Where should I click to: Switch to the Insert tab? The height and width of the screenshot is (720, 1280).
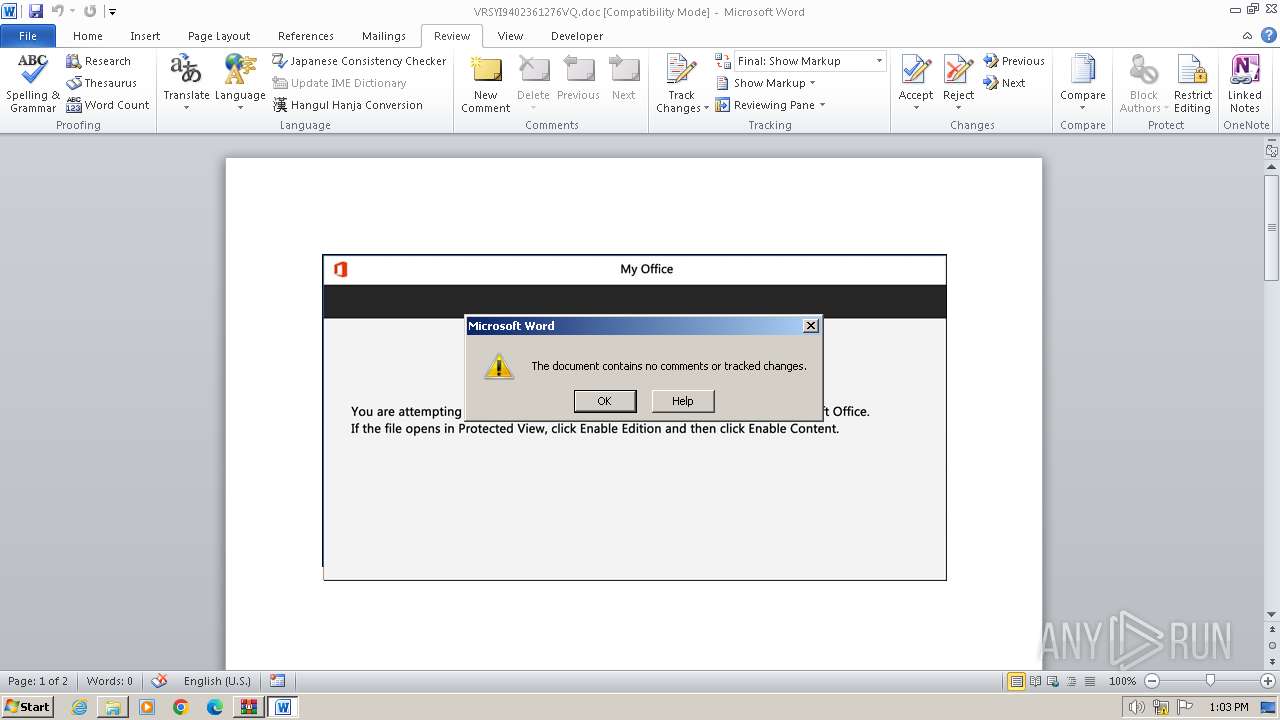pyautogui.click(x=145, y=36)
